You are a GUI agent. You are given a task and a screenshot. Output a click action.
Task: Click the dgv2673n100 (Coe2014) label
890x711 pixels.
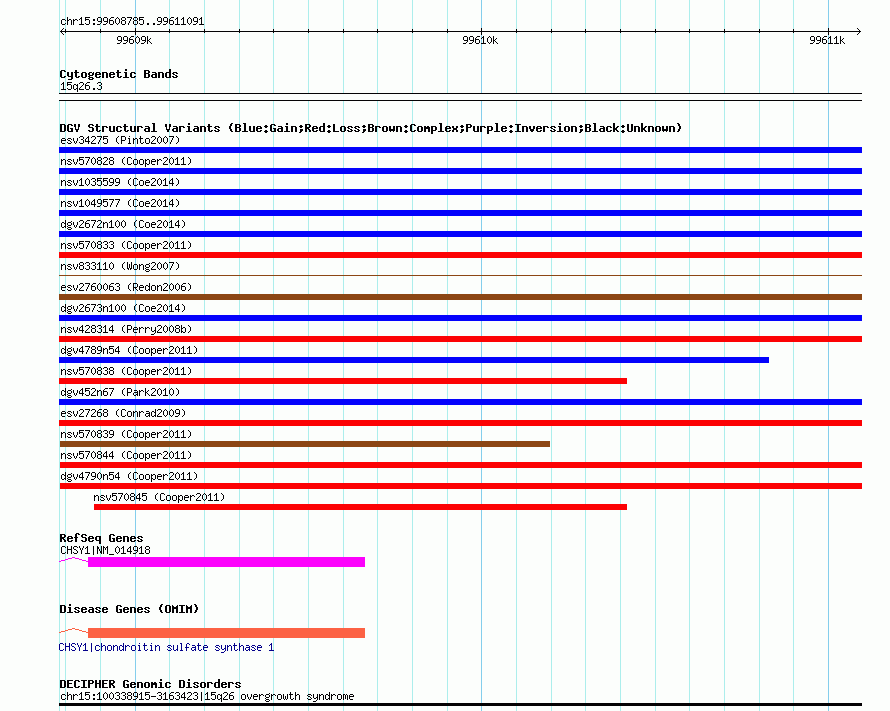[x=123, y=308]
